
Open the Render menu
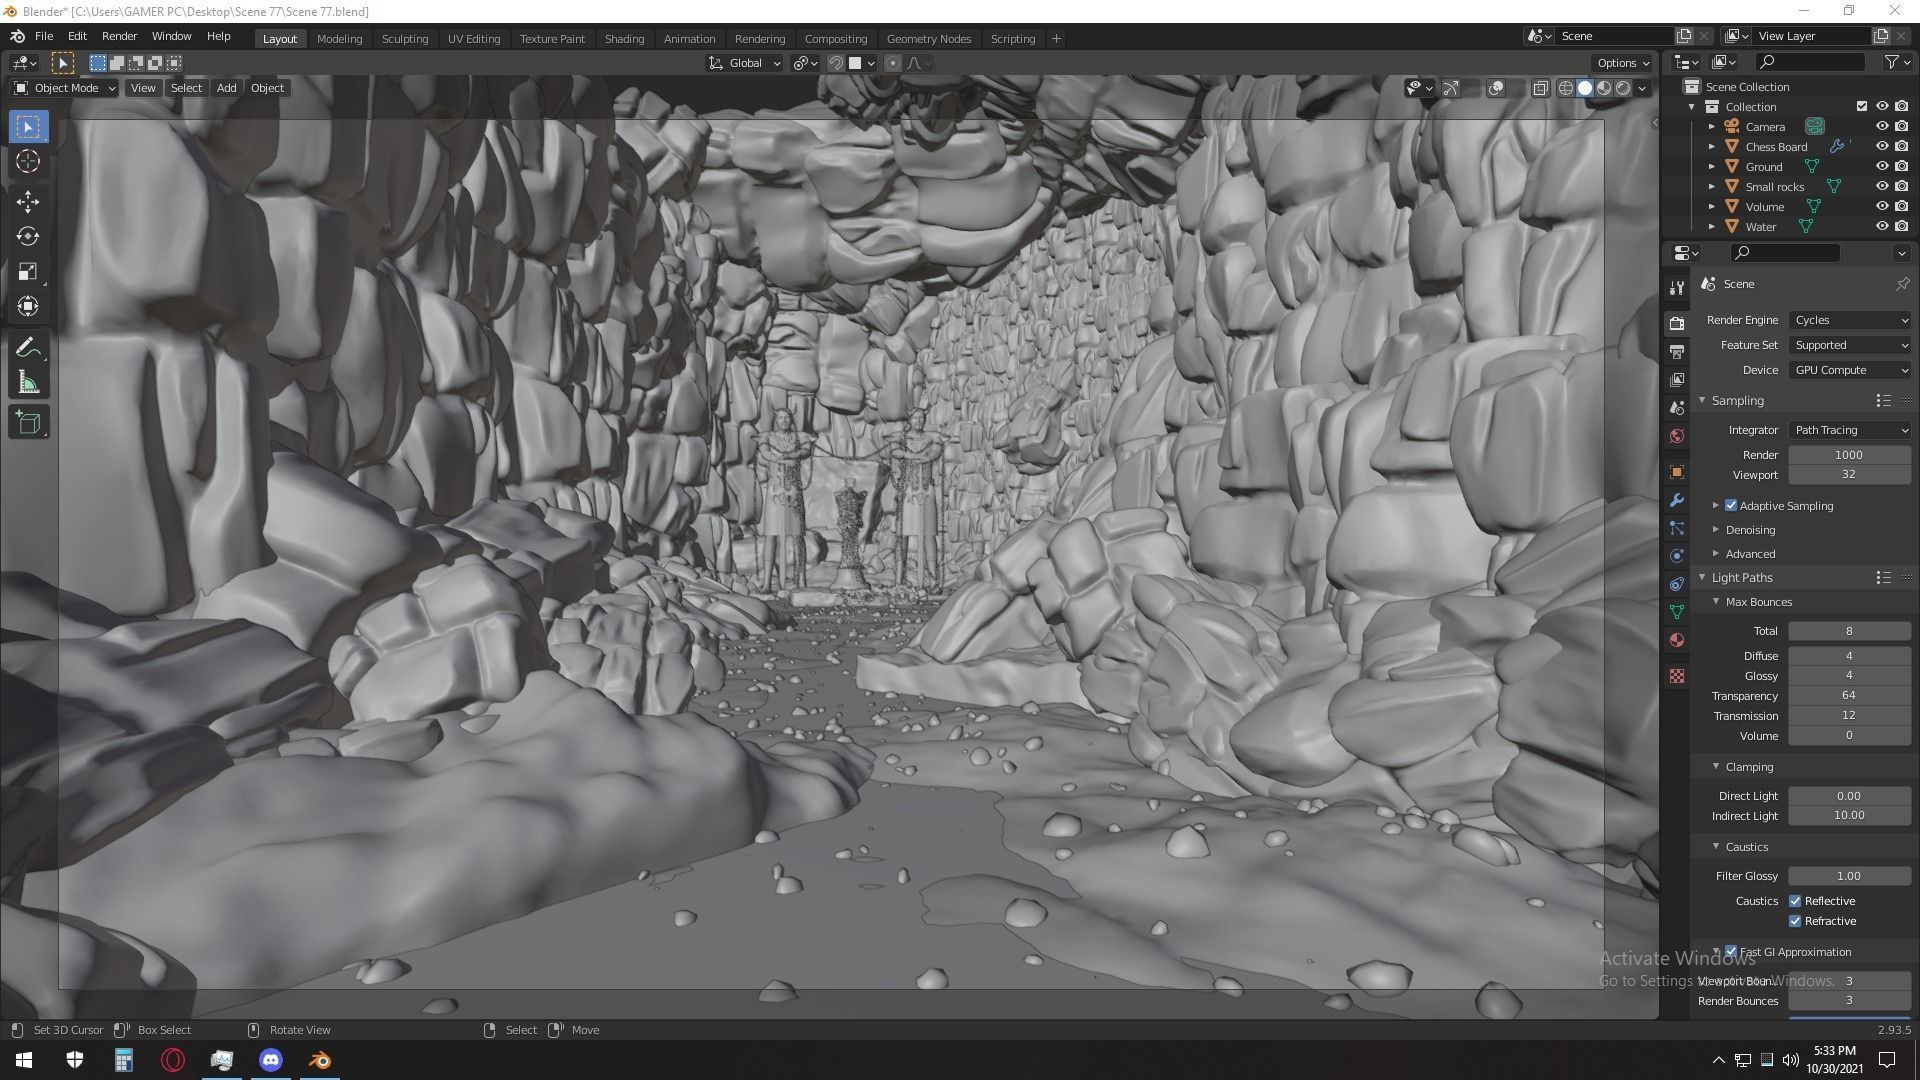click(x=119, y=36)
